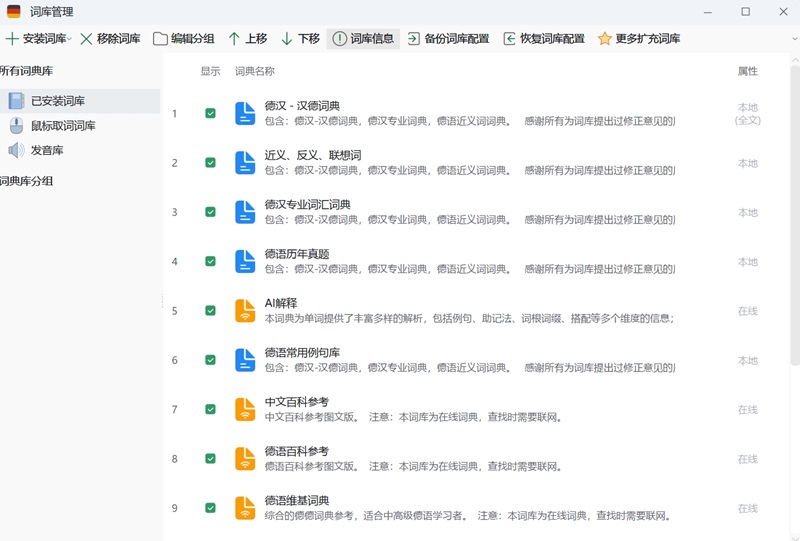
Task: Click the 安装词库 plus icon
Action: (12, 39)
